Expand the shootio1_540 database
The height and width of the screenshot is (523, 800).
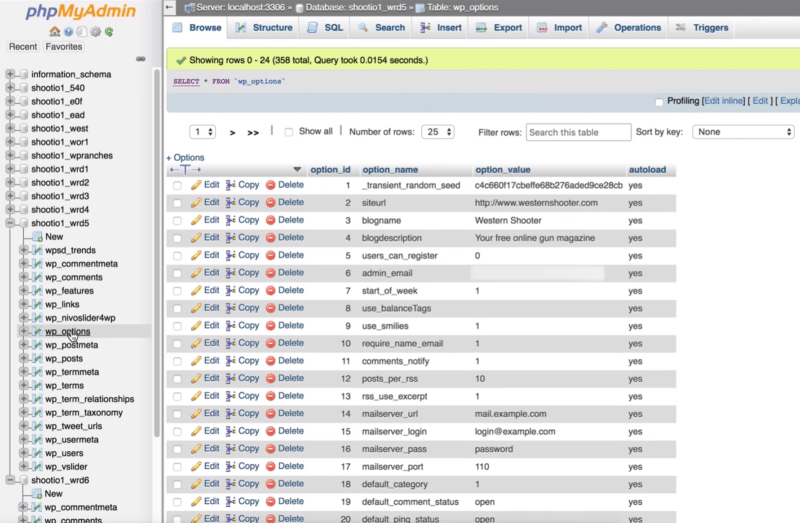pyautogui.click(x=10, y=88)
